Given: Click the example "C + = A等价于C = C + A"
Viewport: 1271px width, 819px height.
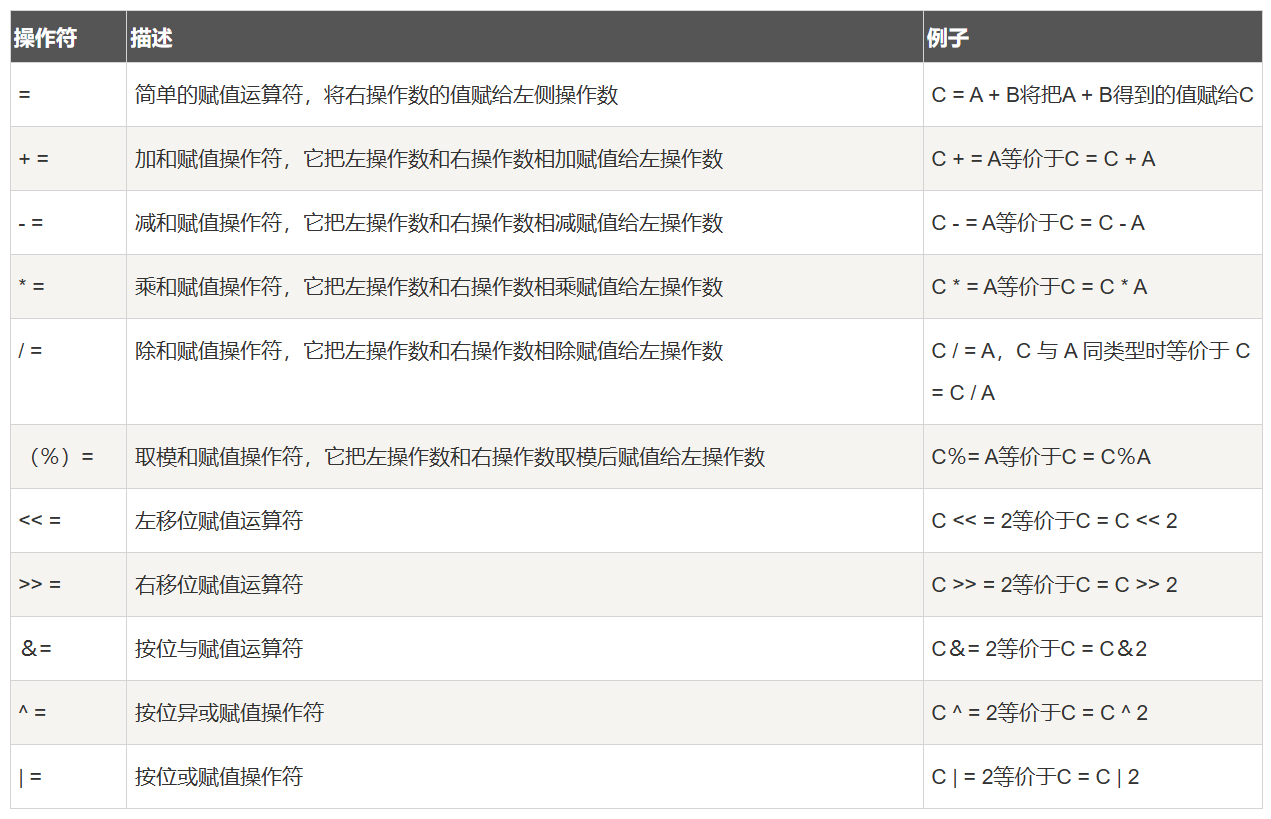Looking at the screenshot, I should [1043, 159].
